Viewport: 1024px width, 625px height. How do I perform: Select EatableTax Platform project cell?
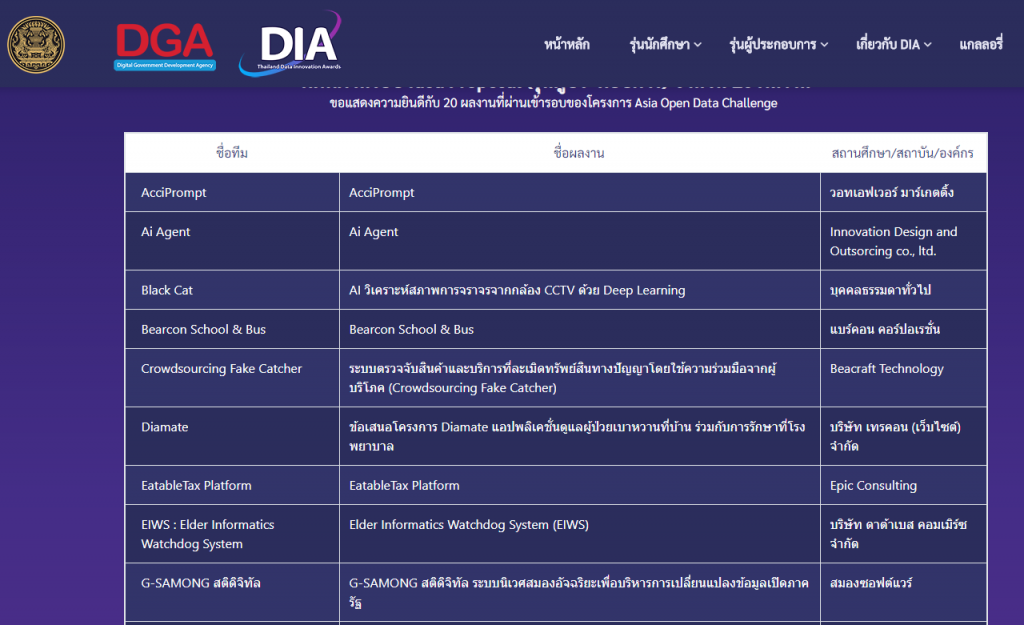tap(579, 485)
